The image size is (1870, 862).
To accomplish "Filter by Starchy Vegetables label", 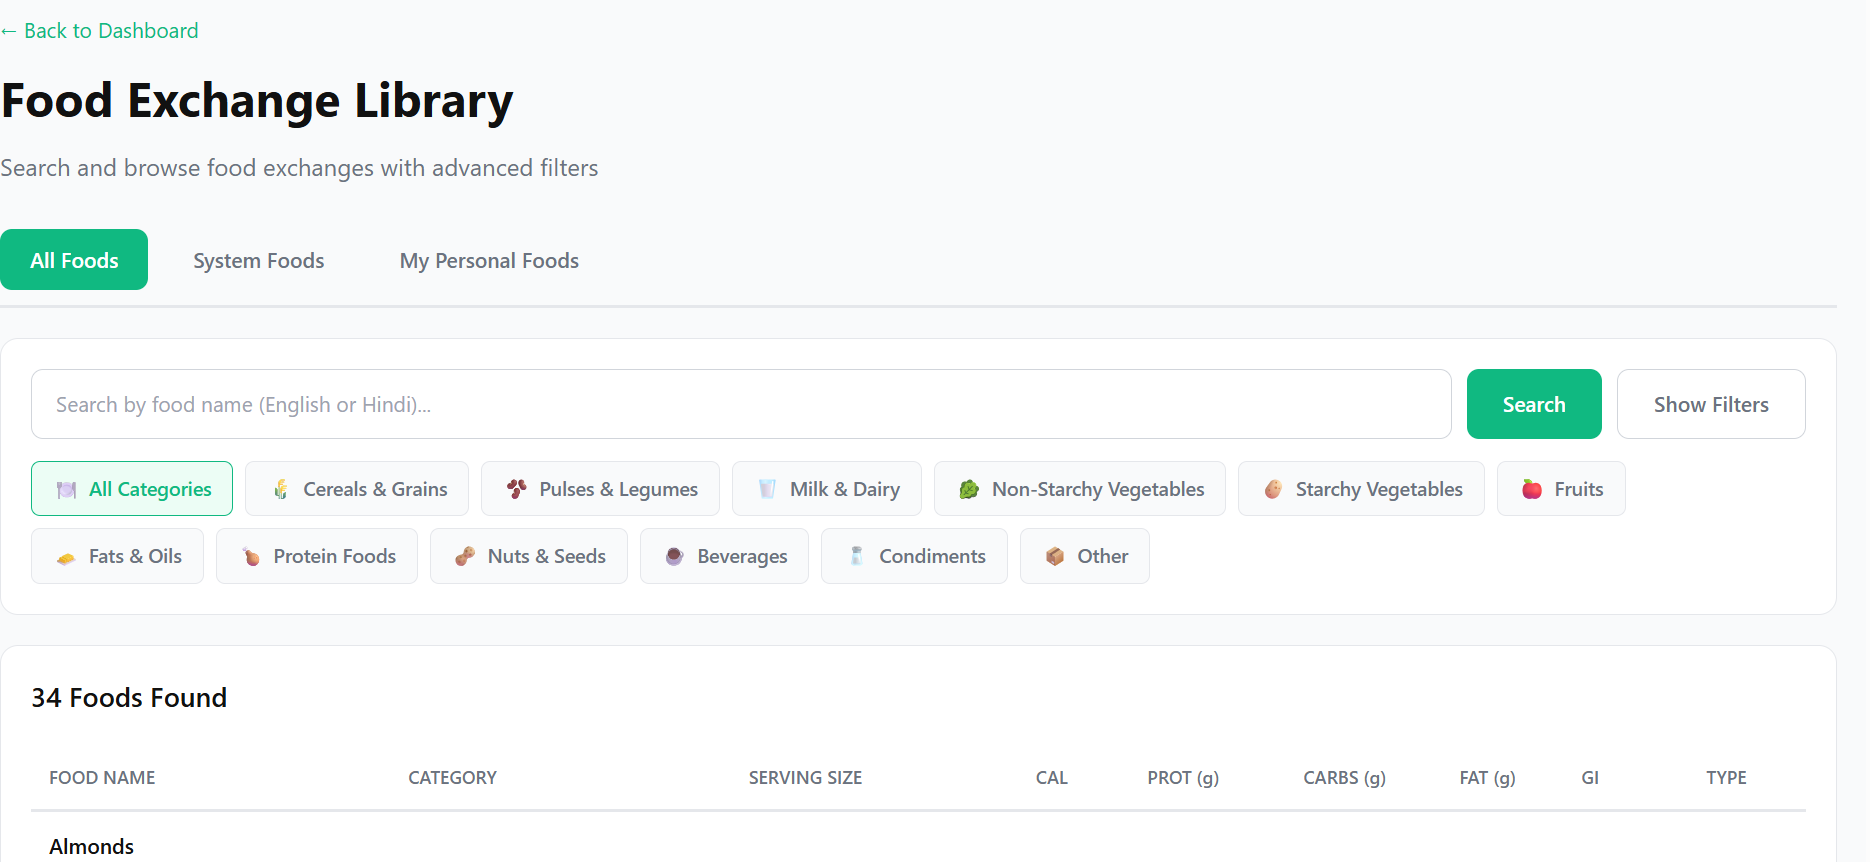I will [x=1379, y=489].
